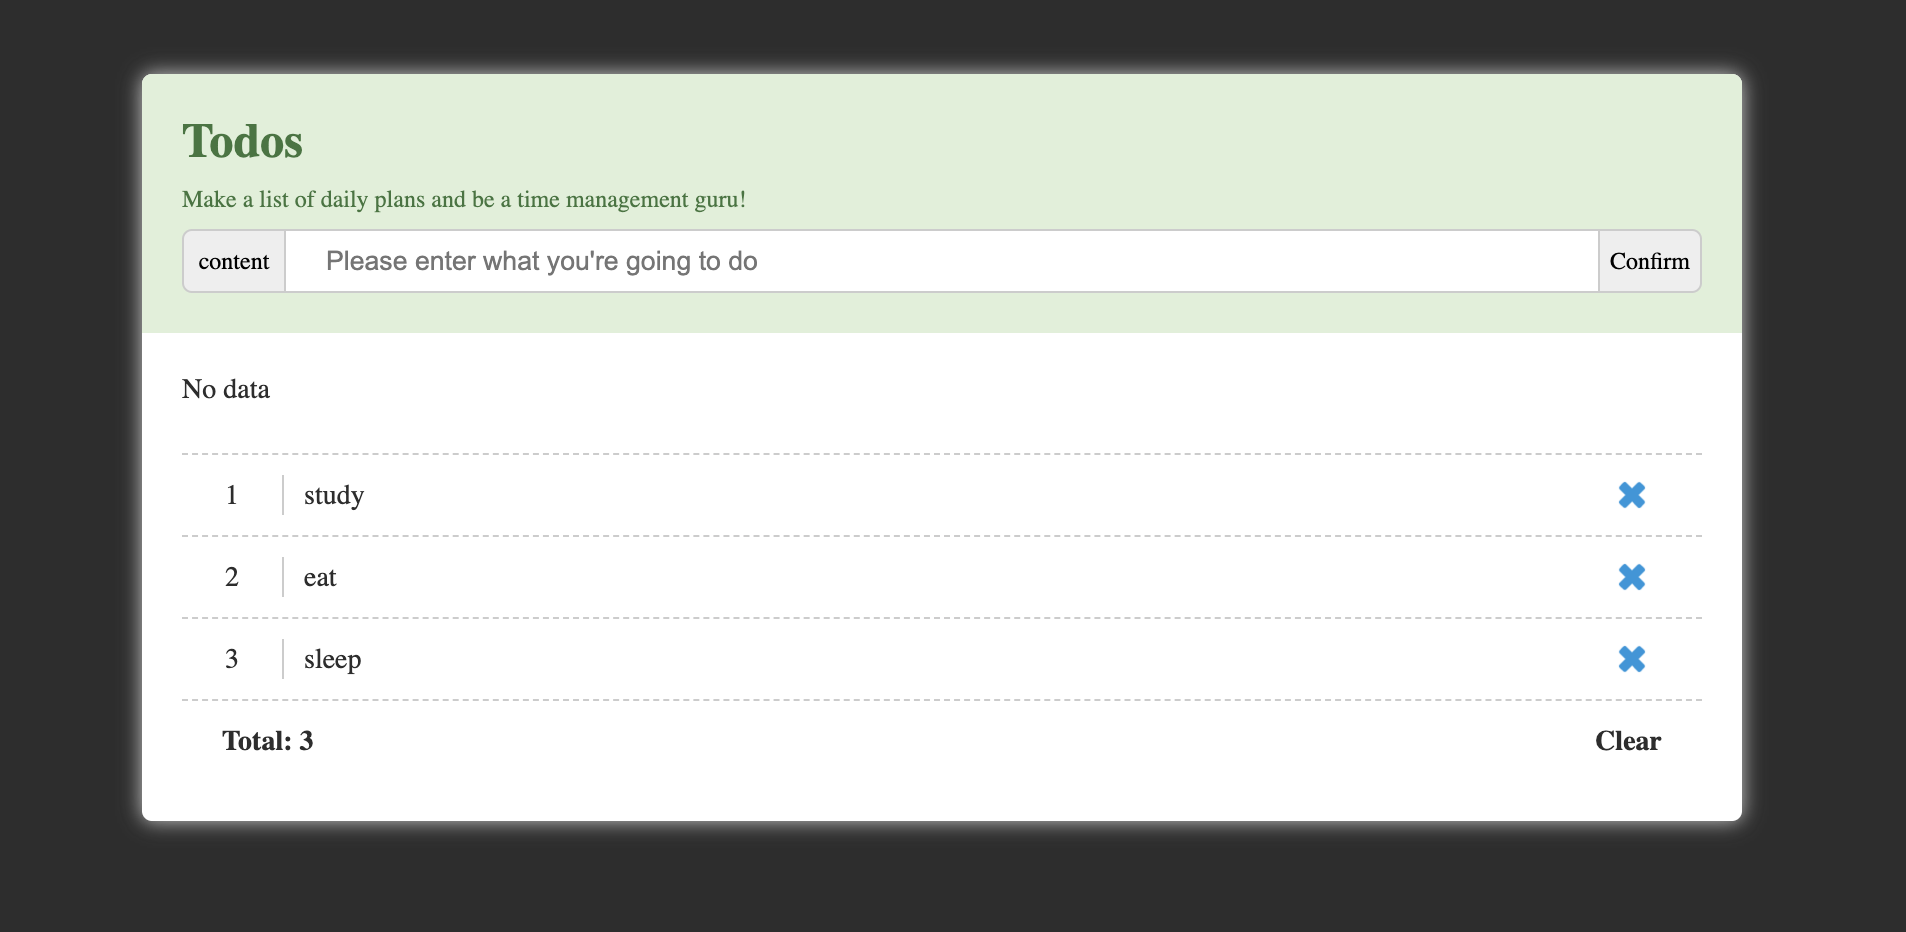This screenshot has height=932, width=1906.
Task: Click the daily plans subtitle text
Action: (463, 199)
